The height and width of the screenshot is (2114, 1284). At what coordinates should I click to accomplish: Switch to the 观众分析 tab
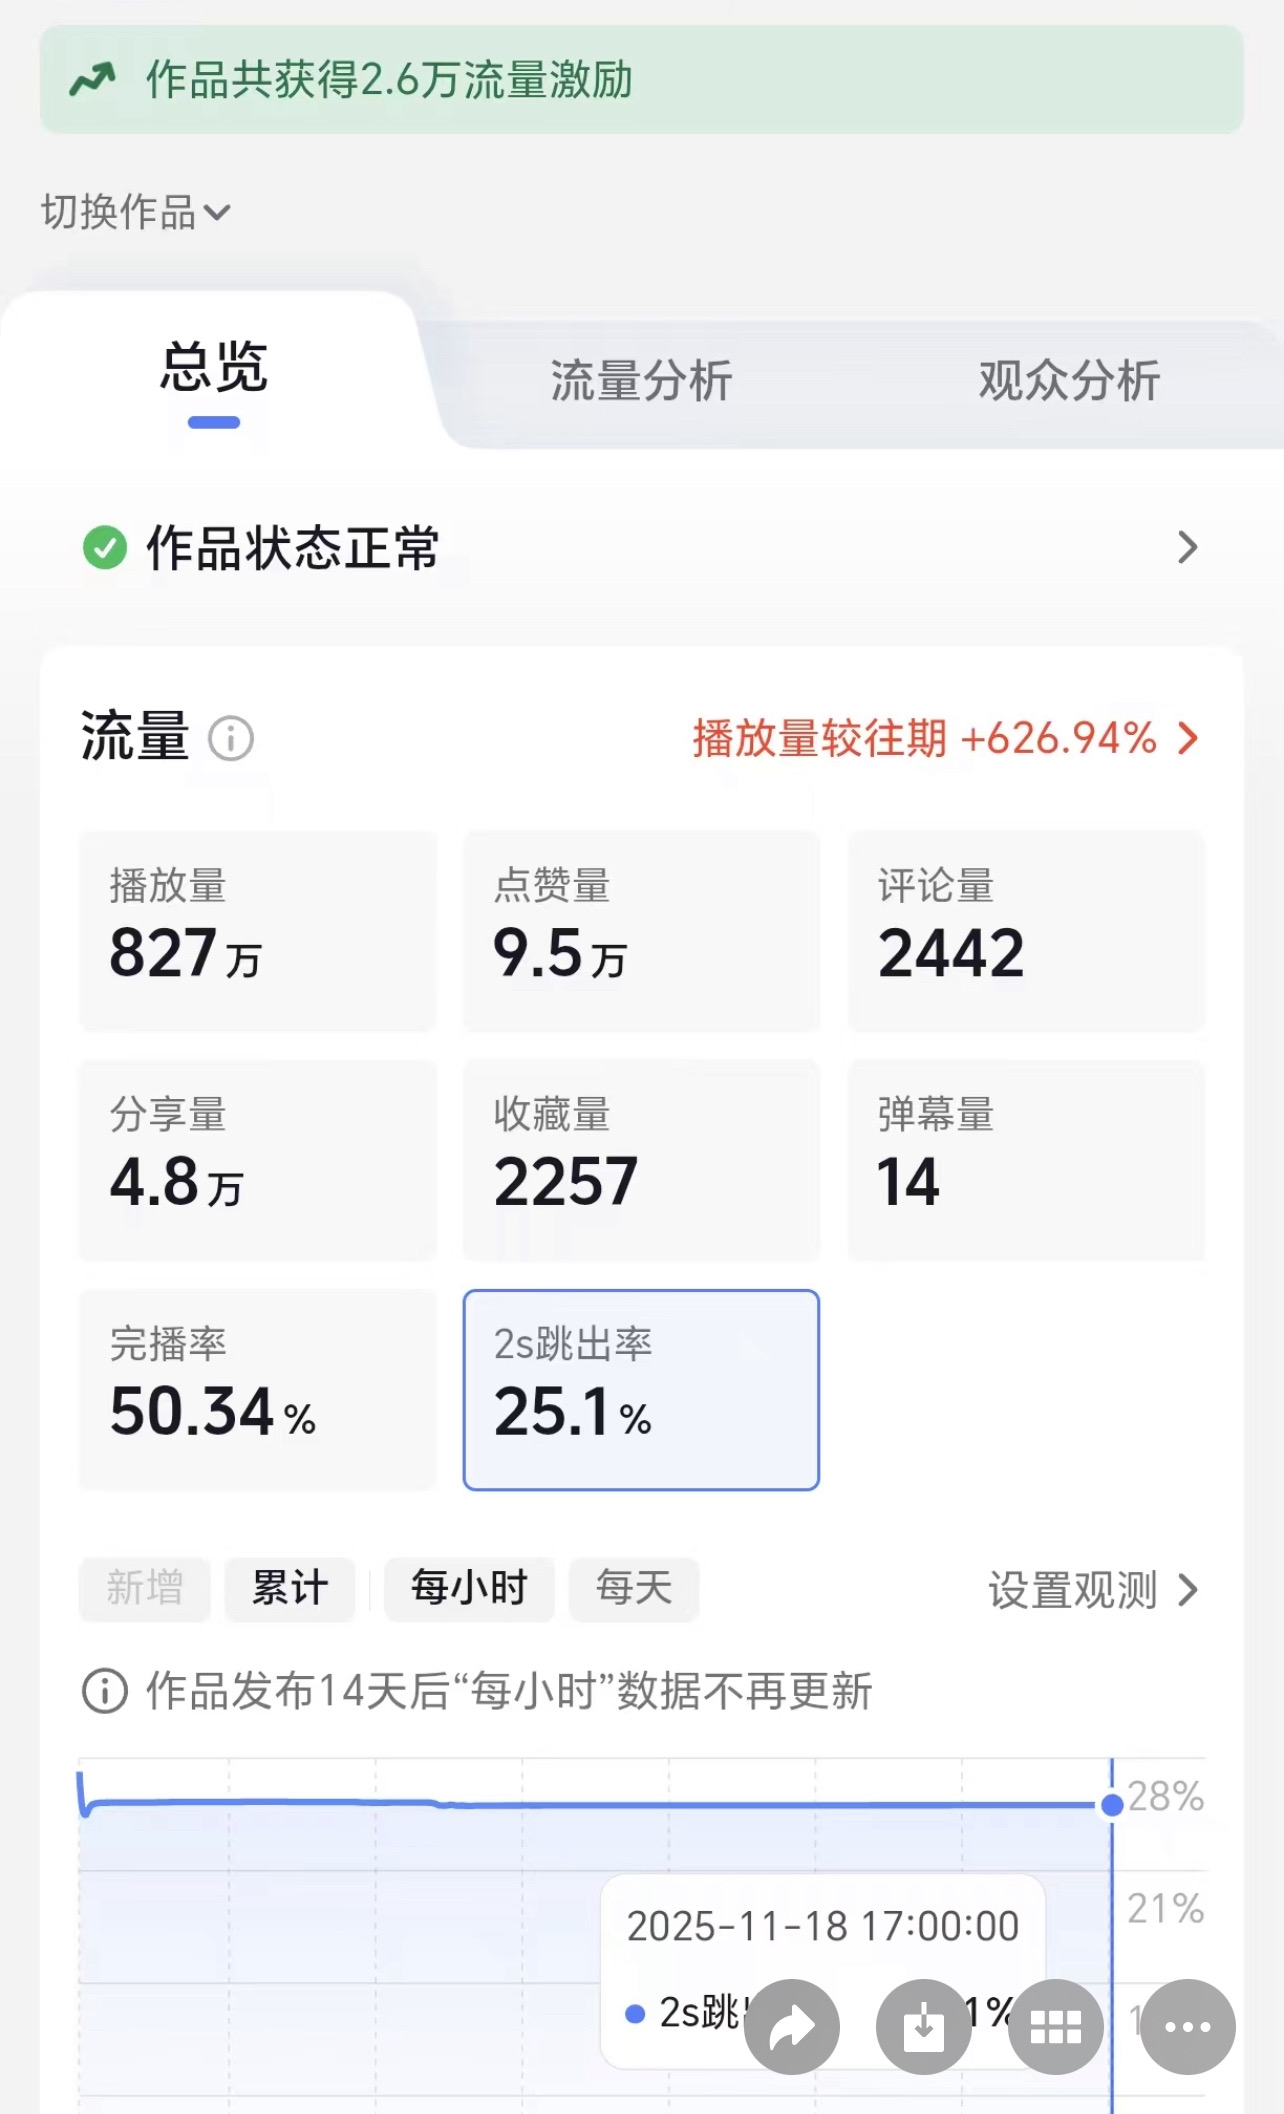tap(1069, 381)
